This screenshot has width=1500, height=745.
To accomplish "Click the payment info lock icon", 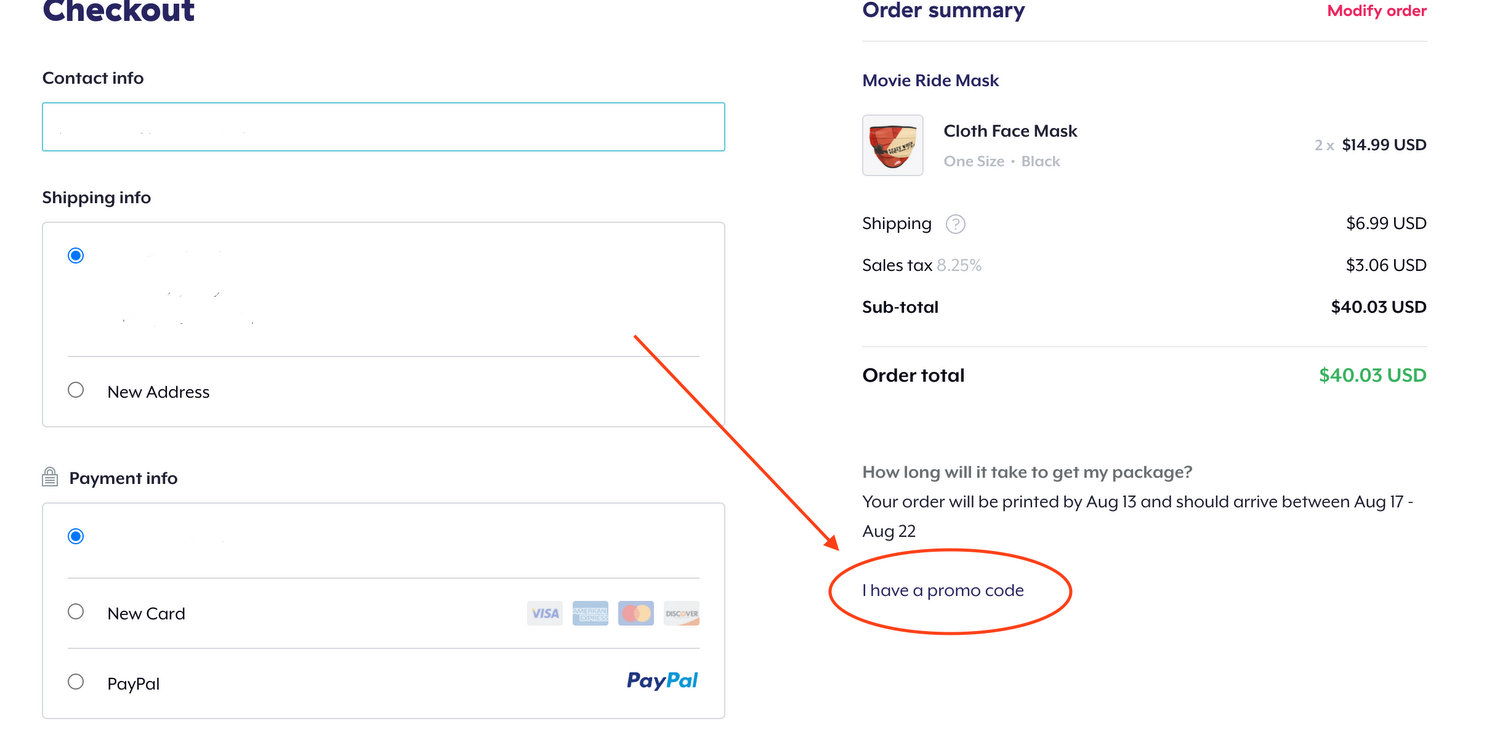I will 50,478.
